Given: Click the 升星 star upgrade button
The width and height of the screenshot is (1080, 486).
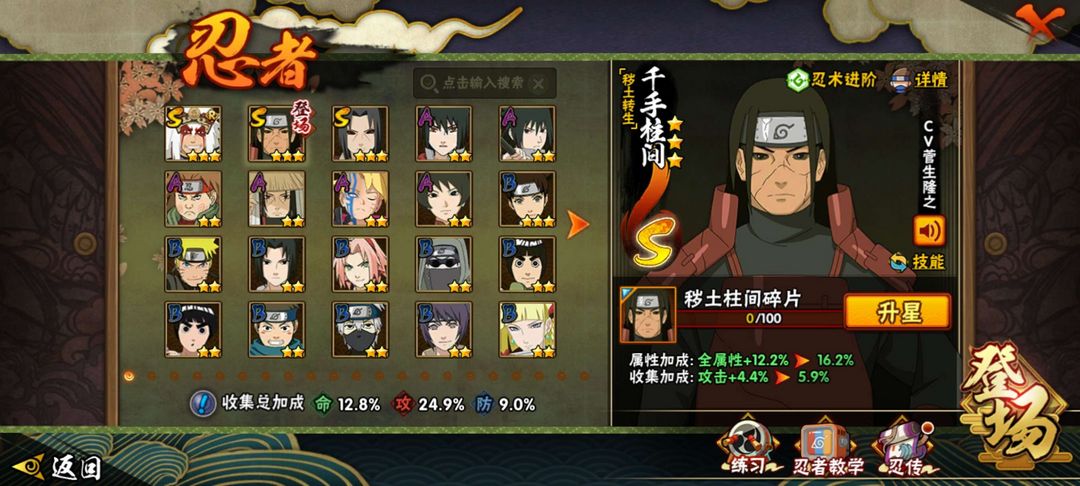Looking at the screenshot, I should pos(897,311).
